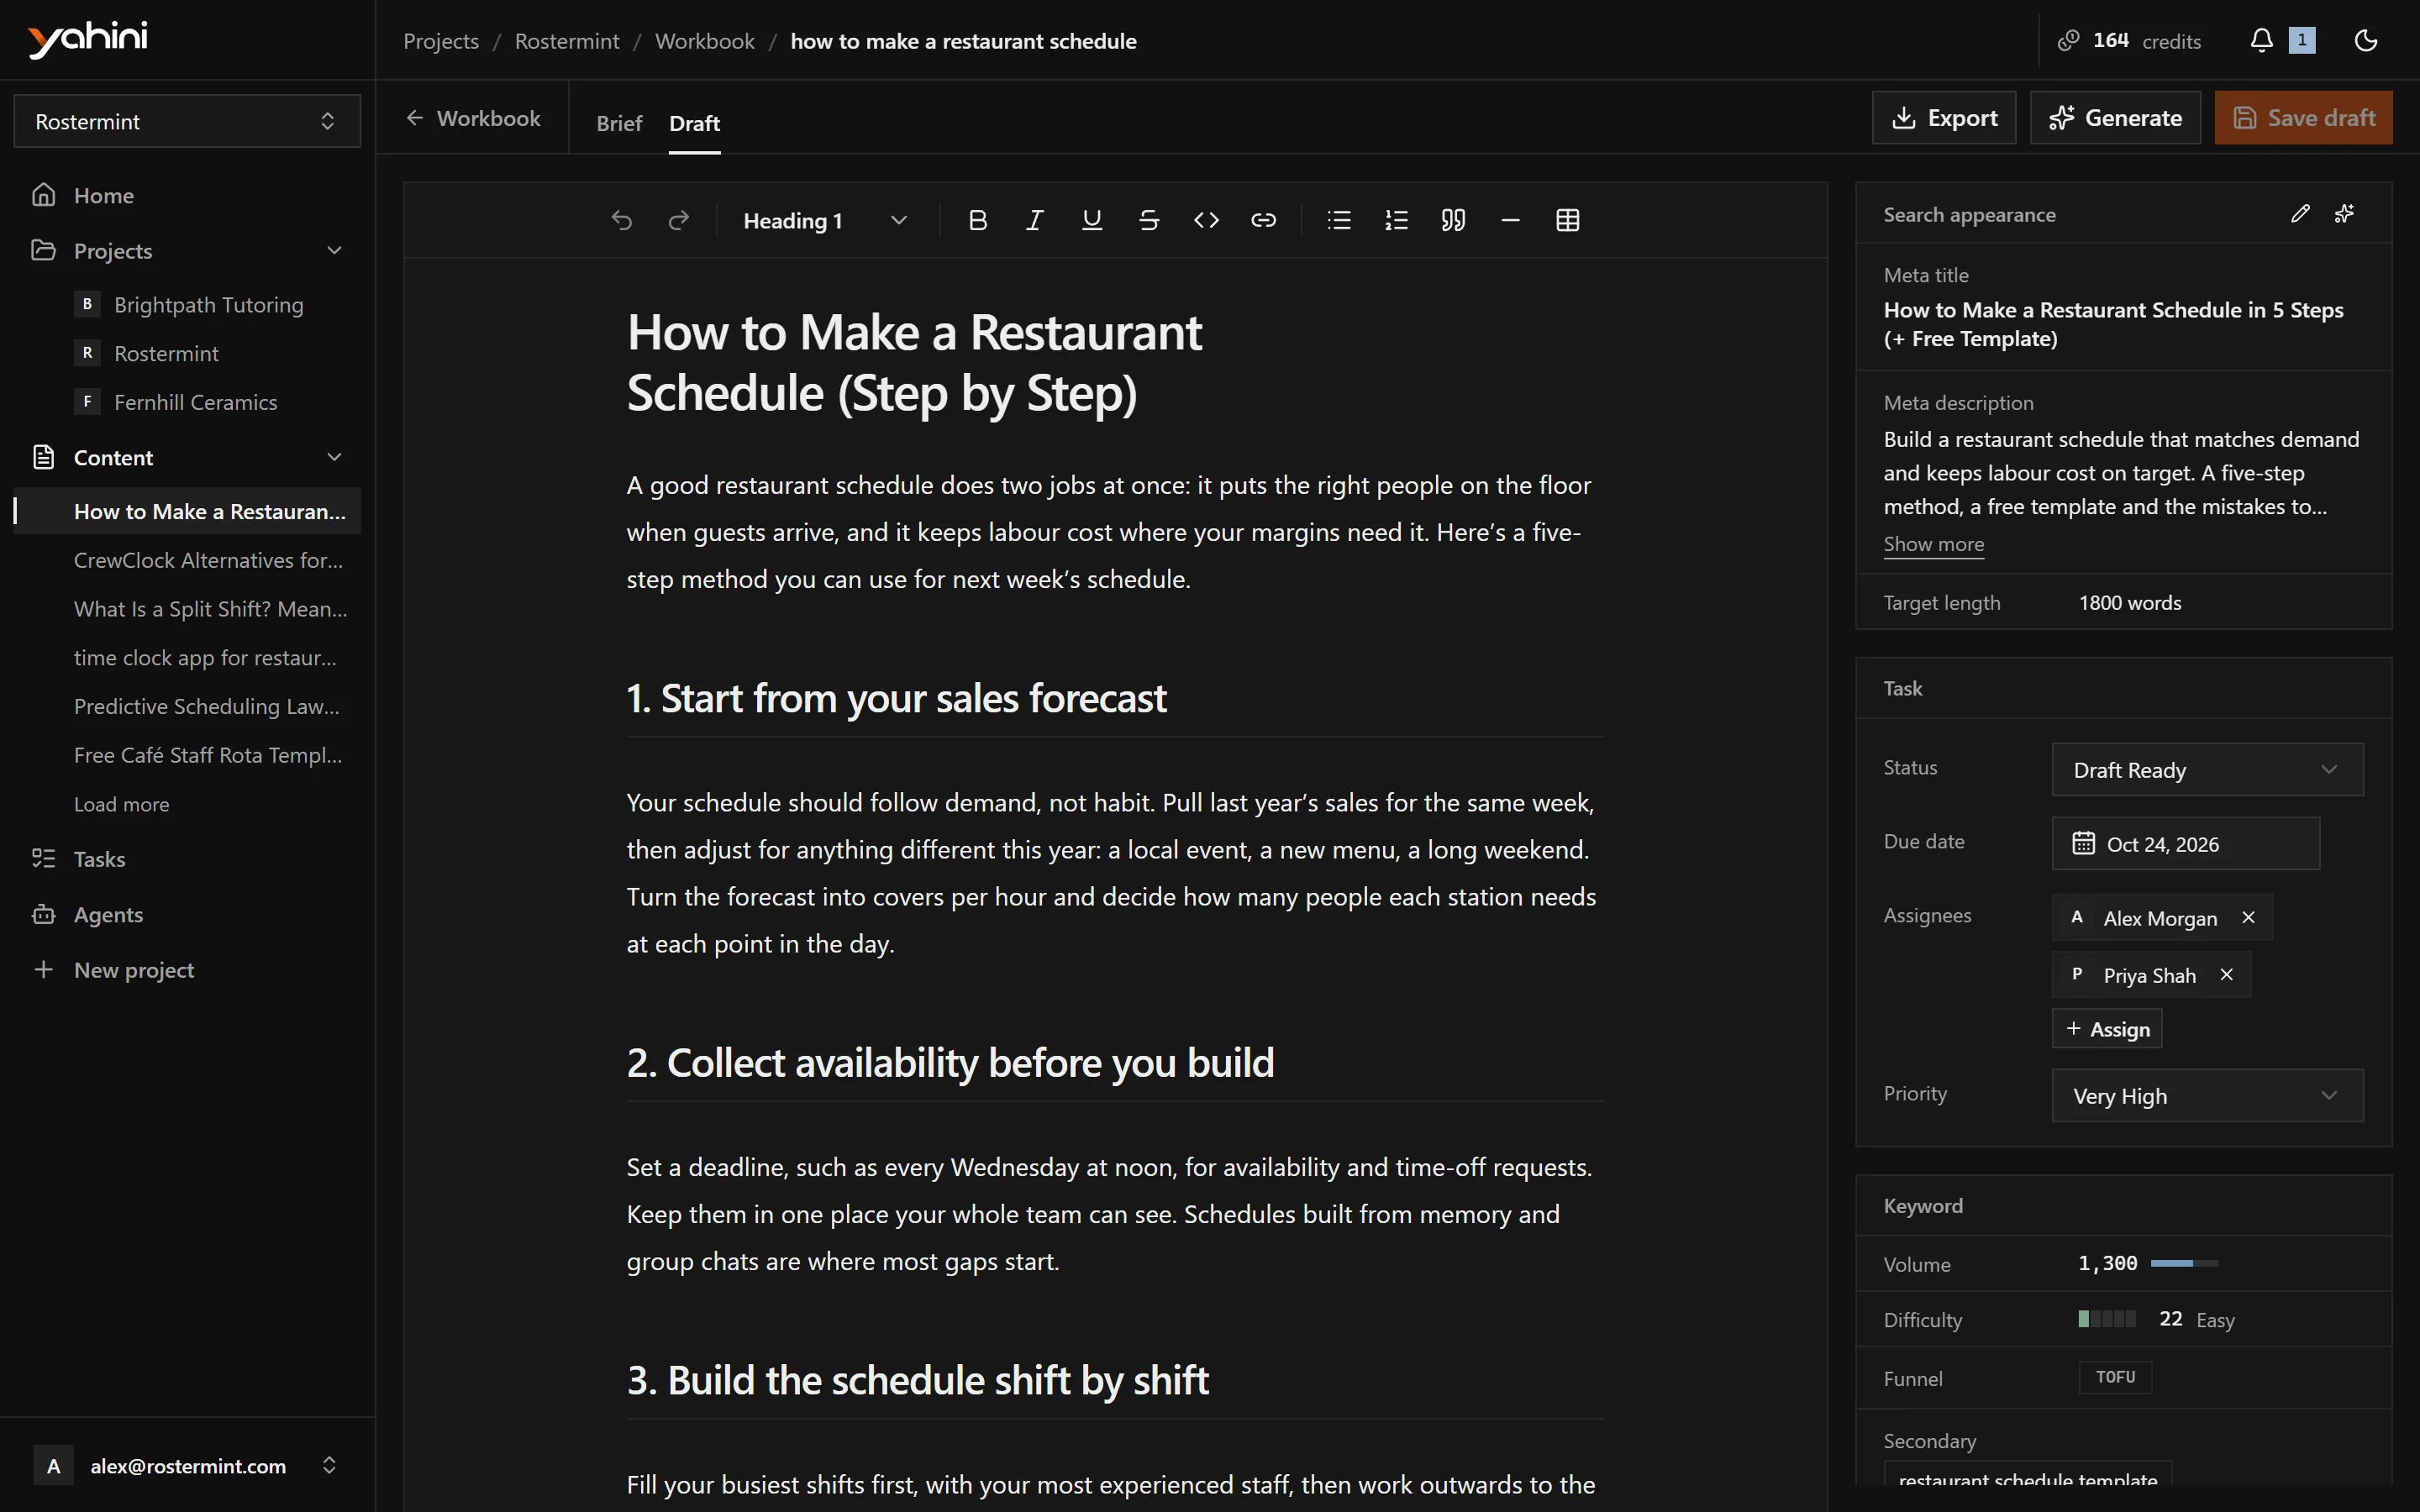Screen dimensions: 2420x1512
Task: Create a numbered list
Action: (1396, 220)
